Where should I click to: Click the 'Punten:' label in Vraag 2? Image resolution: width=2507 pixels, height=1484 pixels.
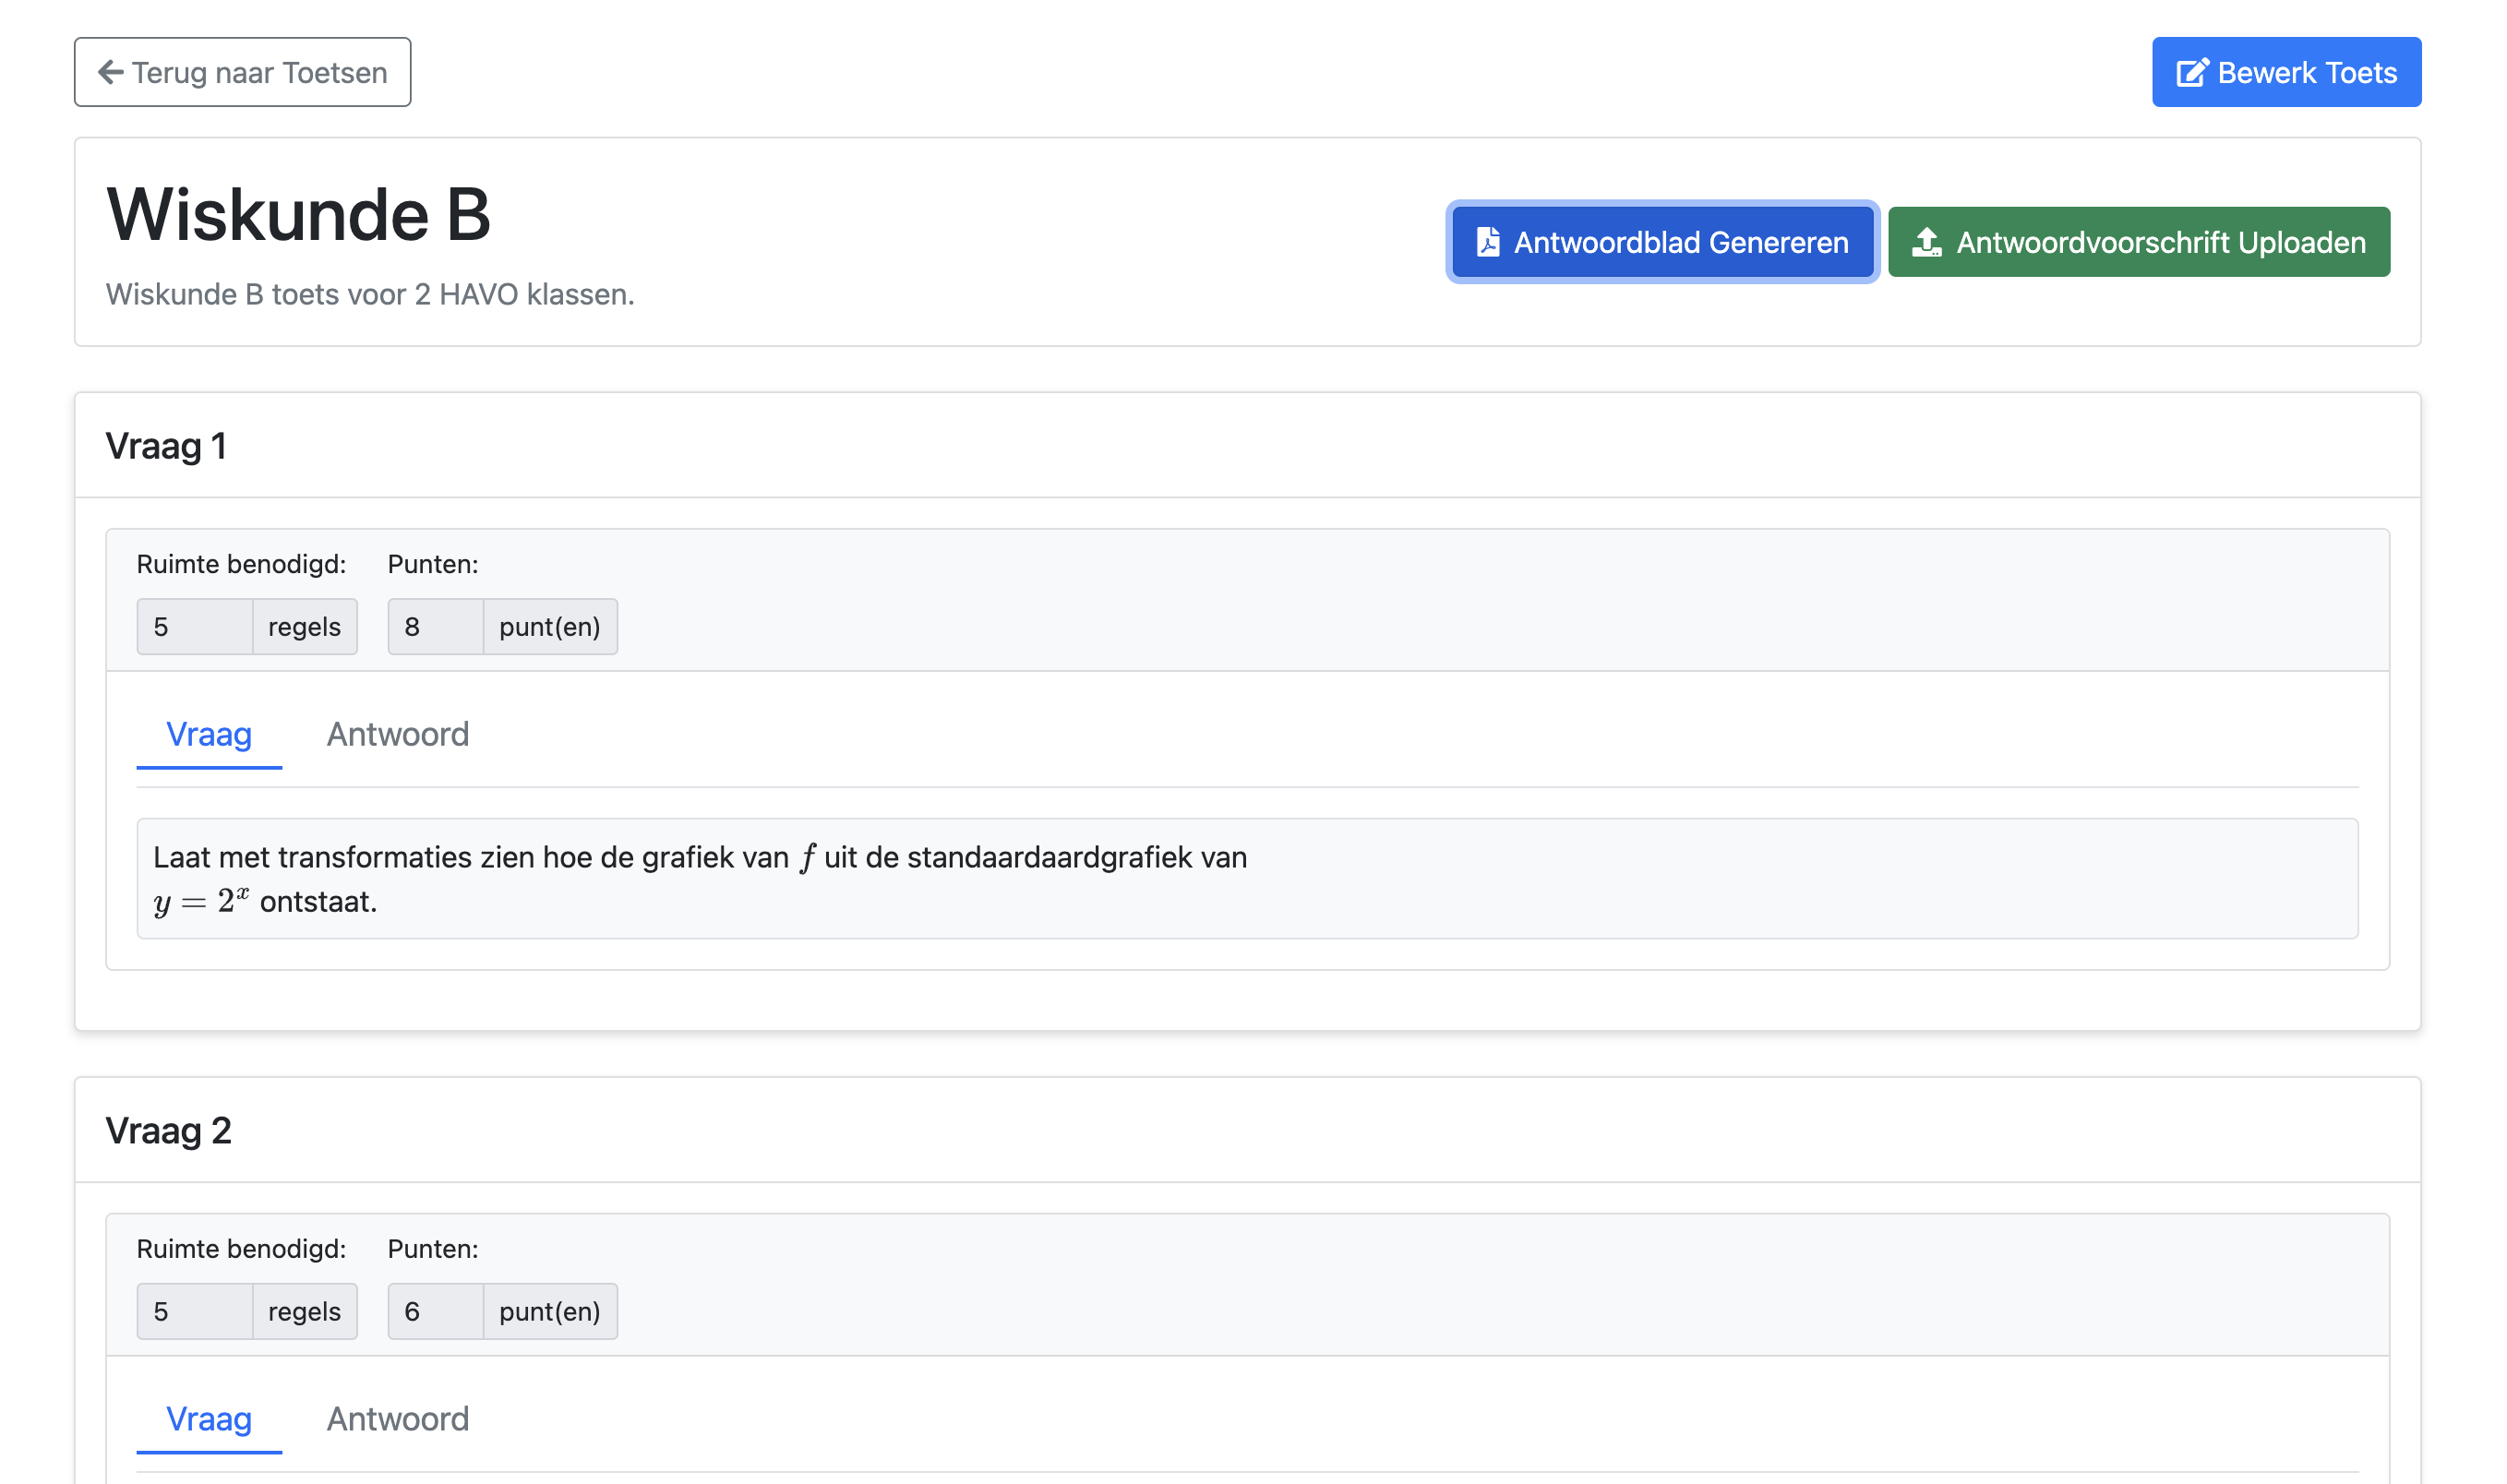(x=433, y=1249)
